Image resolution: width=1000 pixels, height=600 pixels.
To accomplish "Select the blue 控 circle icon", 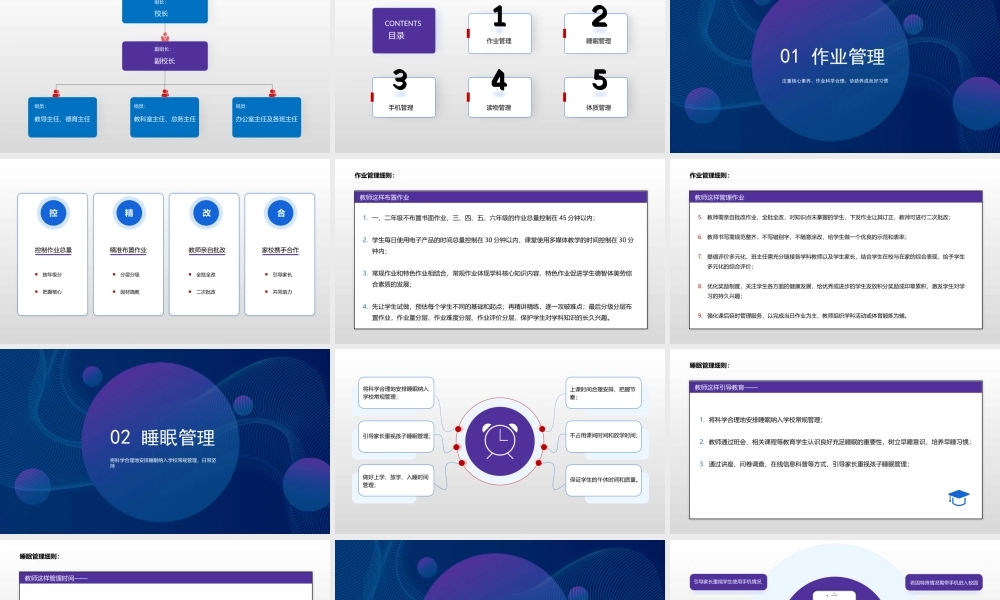I will [53, 213].
